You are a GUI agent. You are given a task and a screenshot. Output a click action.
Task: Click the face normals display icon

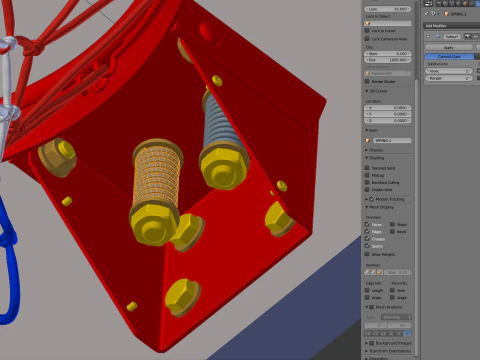(379, 272)
